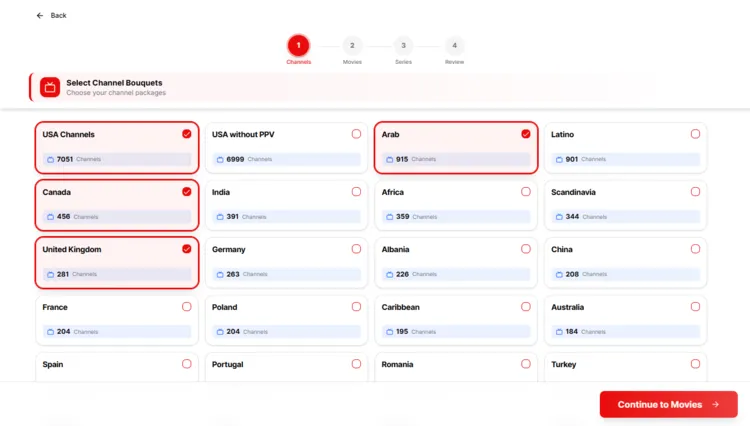Enable the Latino bouquet checkbox

tap(695, 134)
